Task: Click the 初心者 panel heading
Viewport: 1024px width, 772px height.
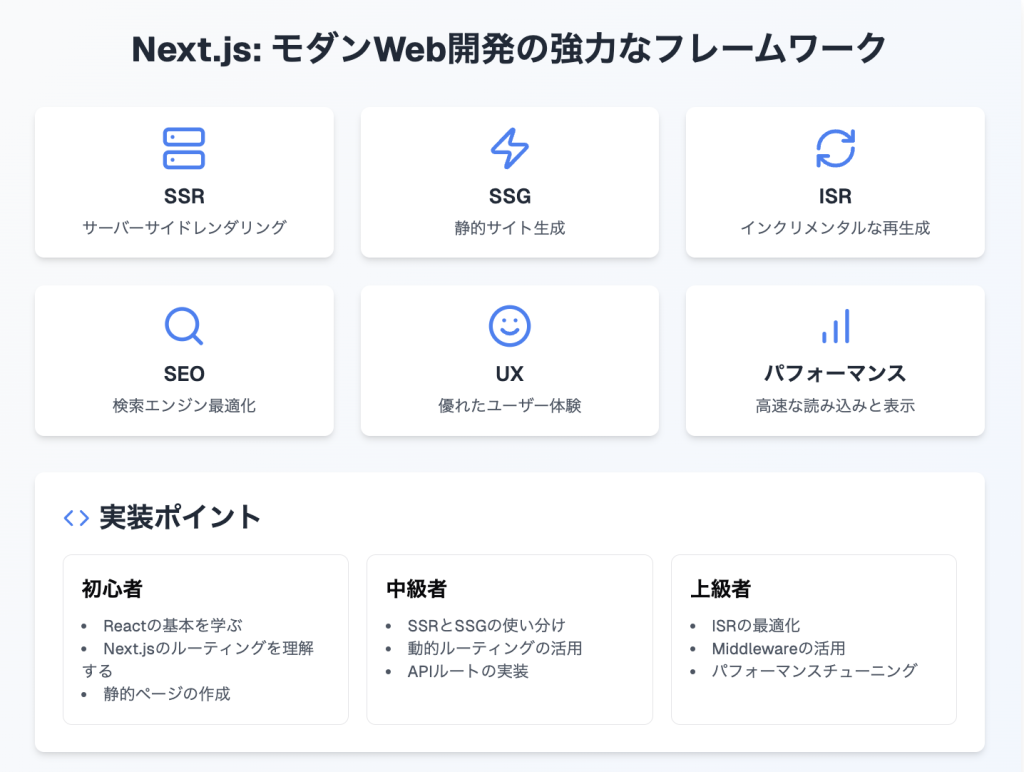Action: 112,589
